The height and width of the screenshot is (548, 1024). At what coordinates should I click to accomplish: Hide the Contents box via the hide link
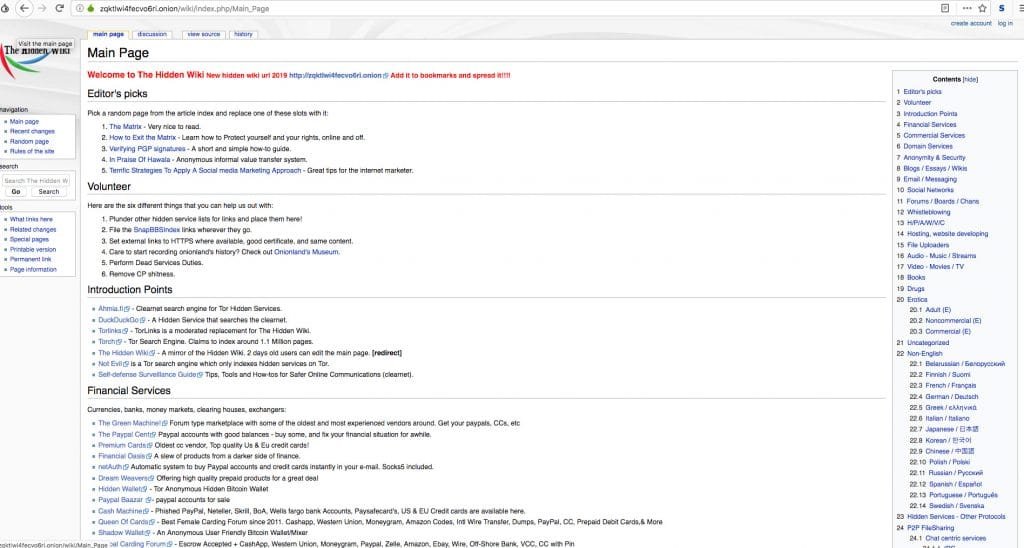pyautogui.click(x=970, y=79)
